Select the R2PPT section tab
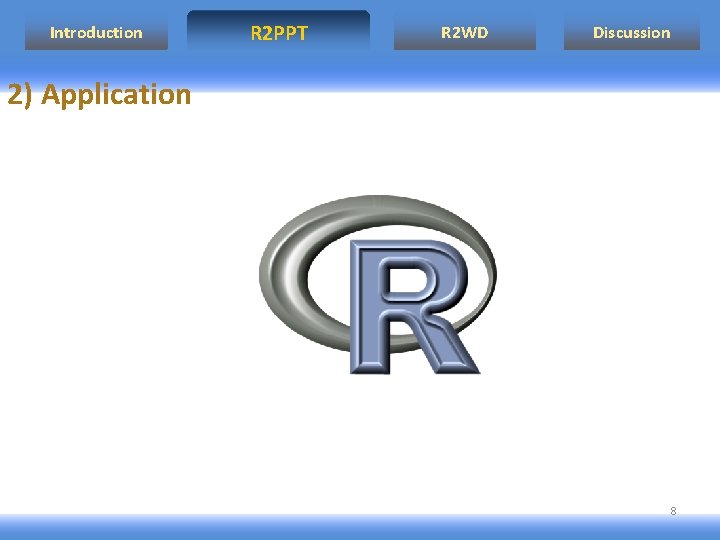The width and height of the screenshot is (720, 540). coord(279,30)
